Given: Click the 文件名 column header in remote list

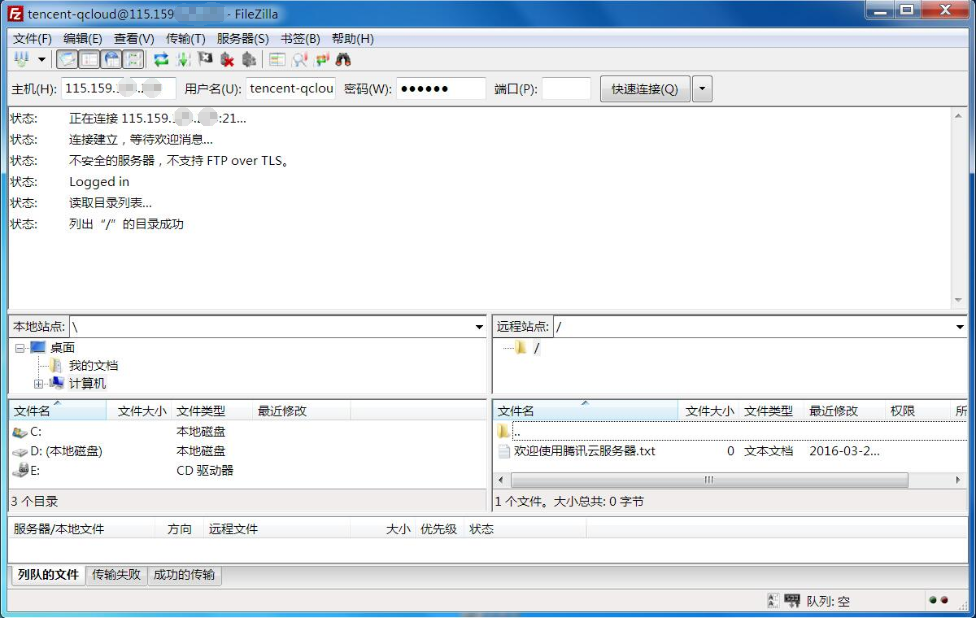Looking at the screenshot, I should pos(516,411).
